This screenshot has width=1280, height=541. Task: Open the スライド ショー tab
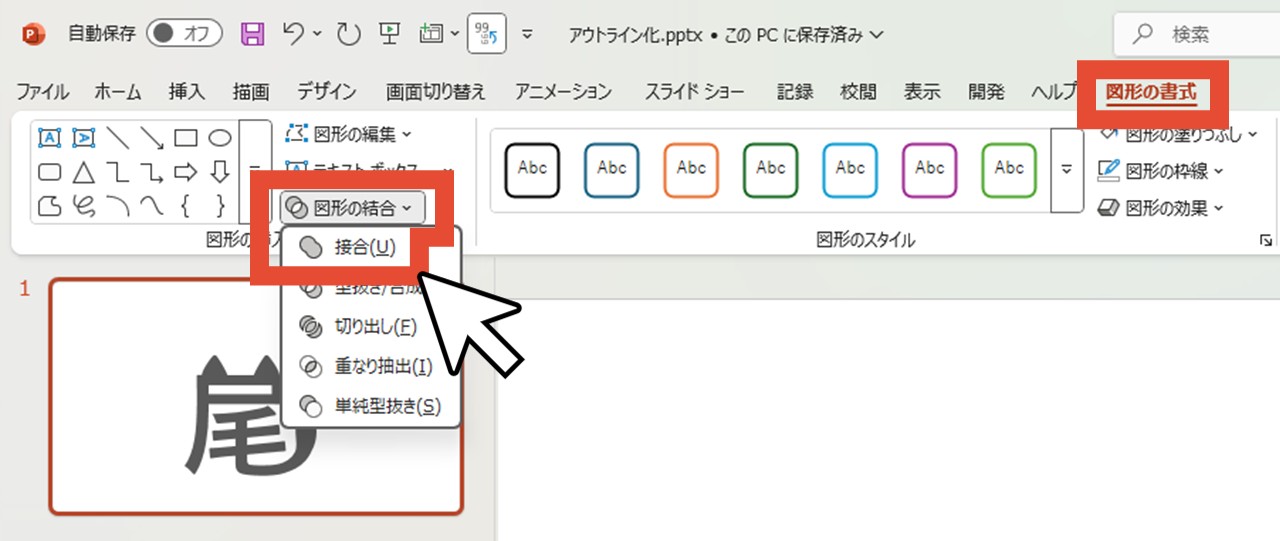click(x=694, y=92)
